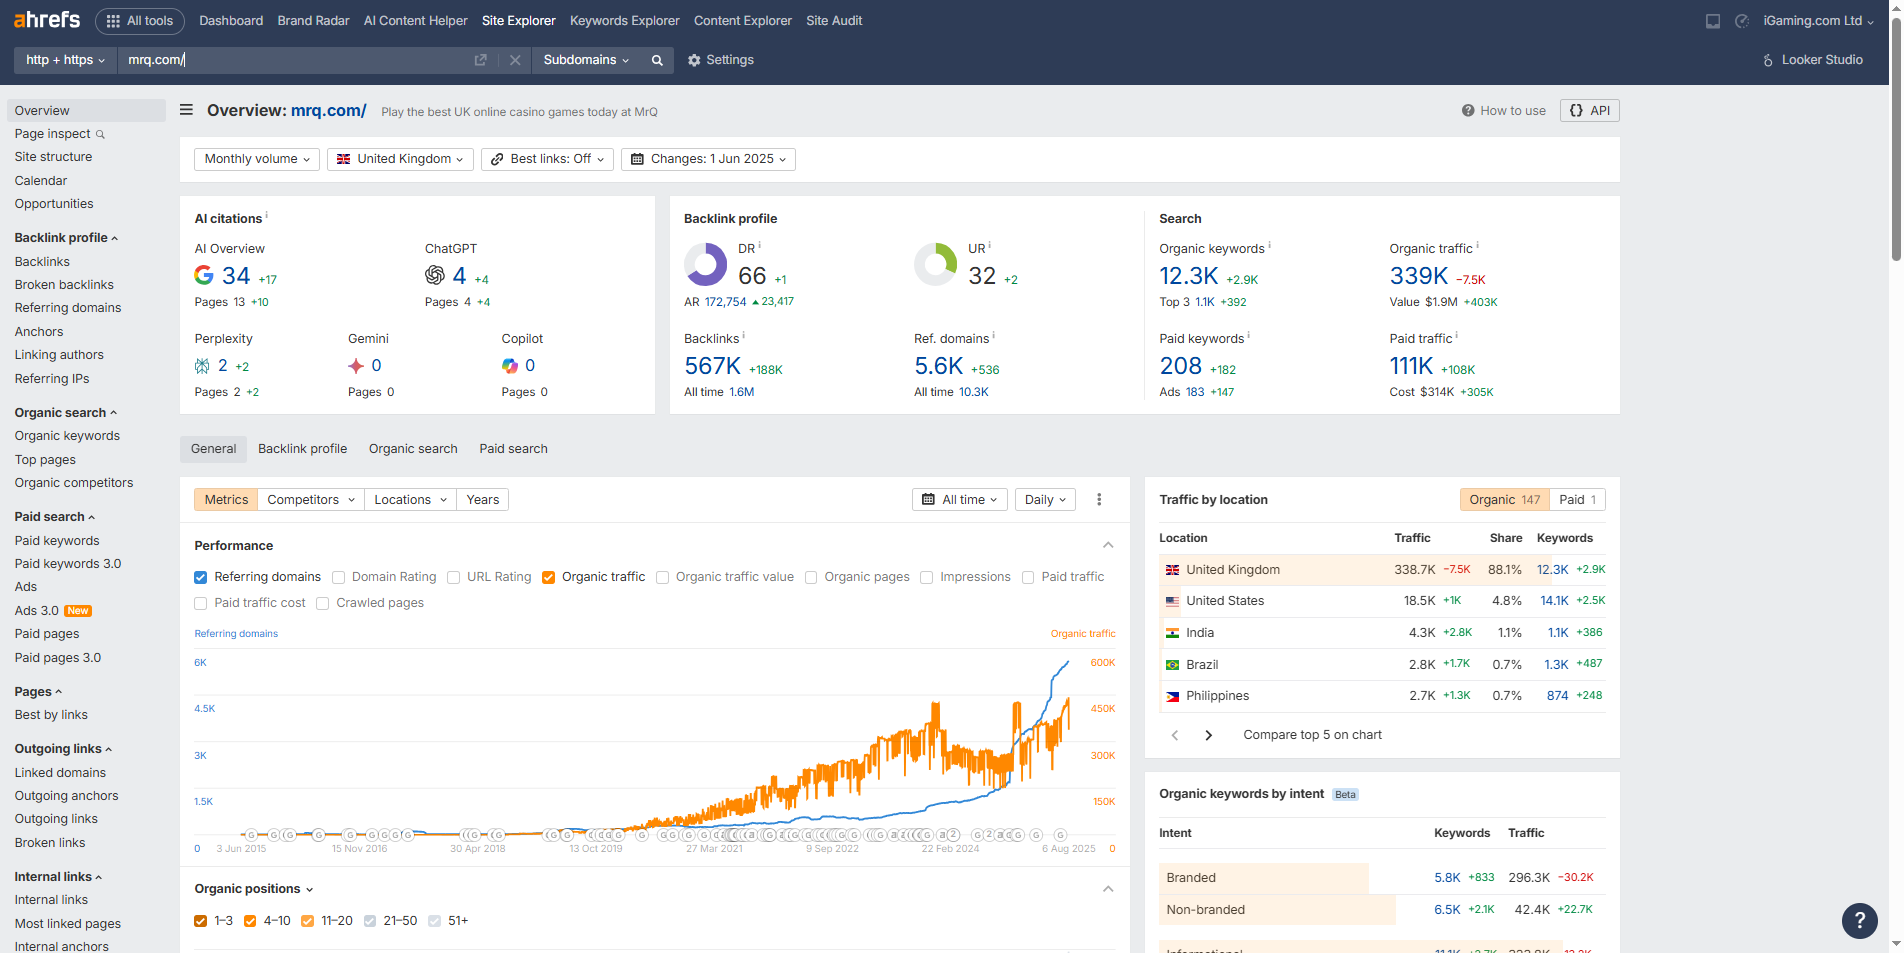Uncheck the Referring domains checkbox
The image size is (1904, 953).
(x=201, y=577)
